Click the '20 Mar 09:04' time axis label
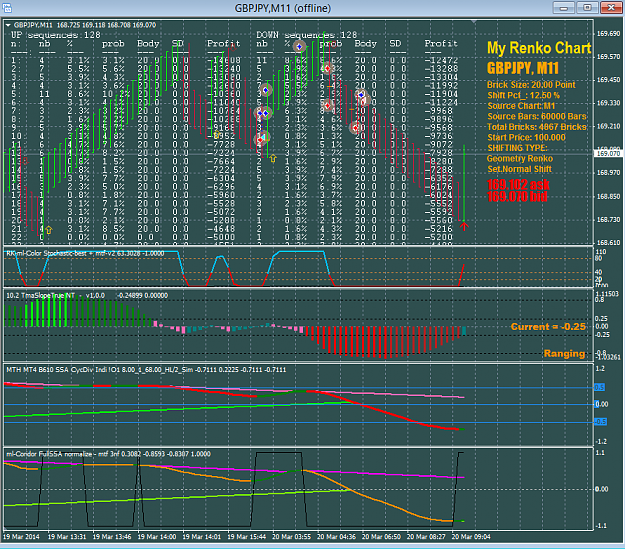 tap(471, 537)
